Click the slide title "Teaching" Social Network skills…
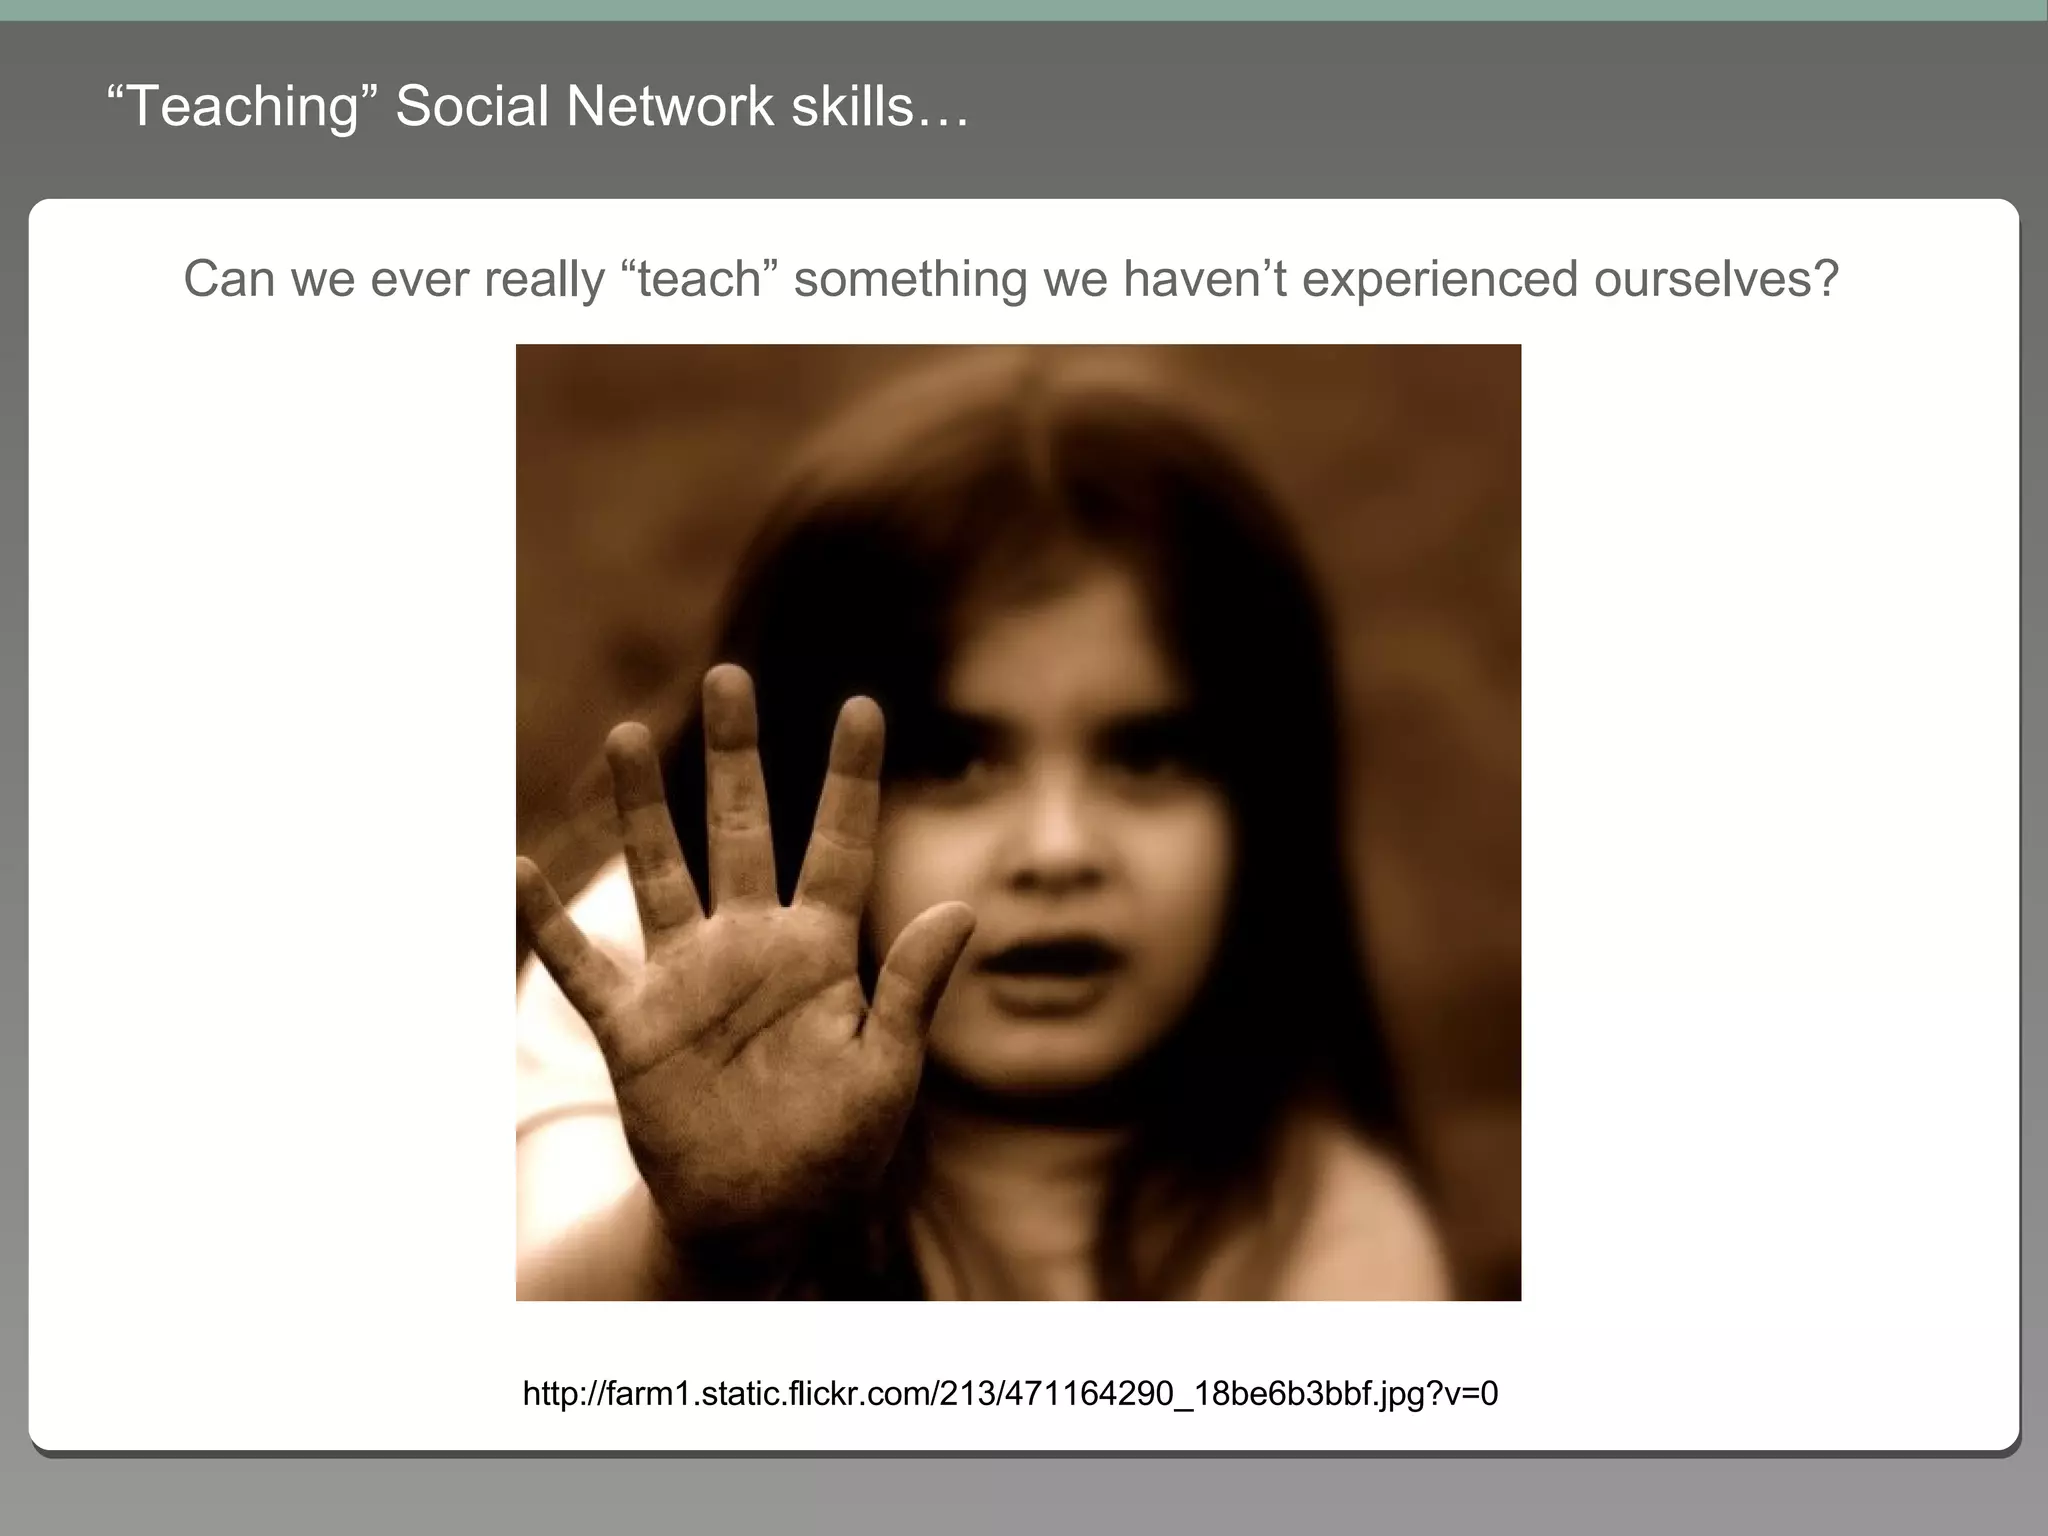Image resolution: width=2048 pixels, height=1536 pixels. pyautogui.click(x=538, y=106)
